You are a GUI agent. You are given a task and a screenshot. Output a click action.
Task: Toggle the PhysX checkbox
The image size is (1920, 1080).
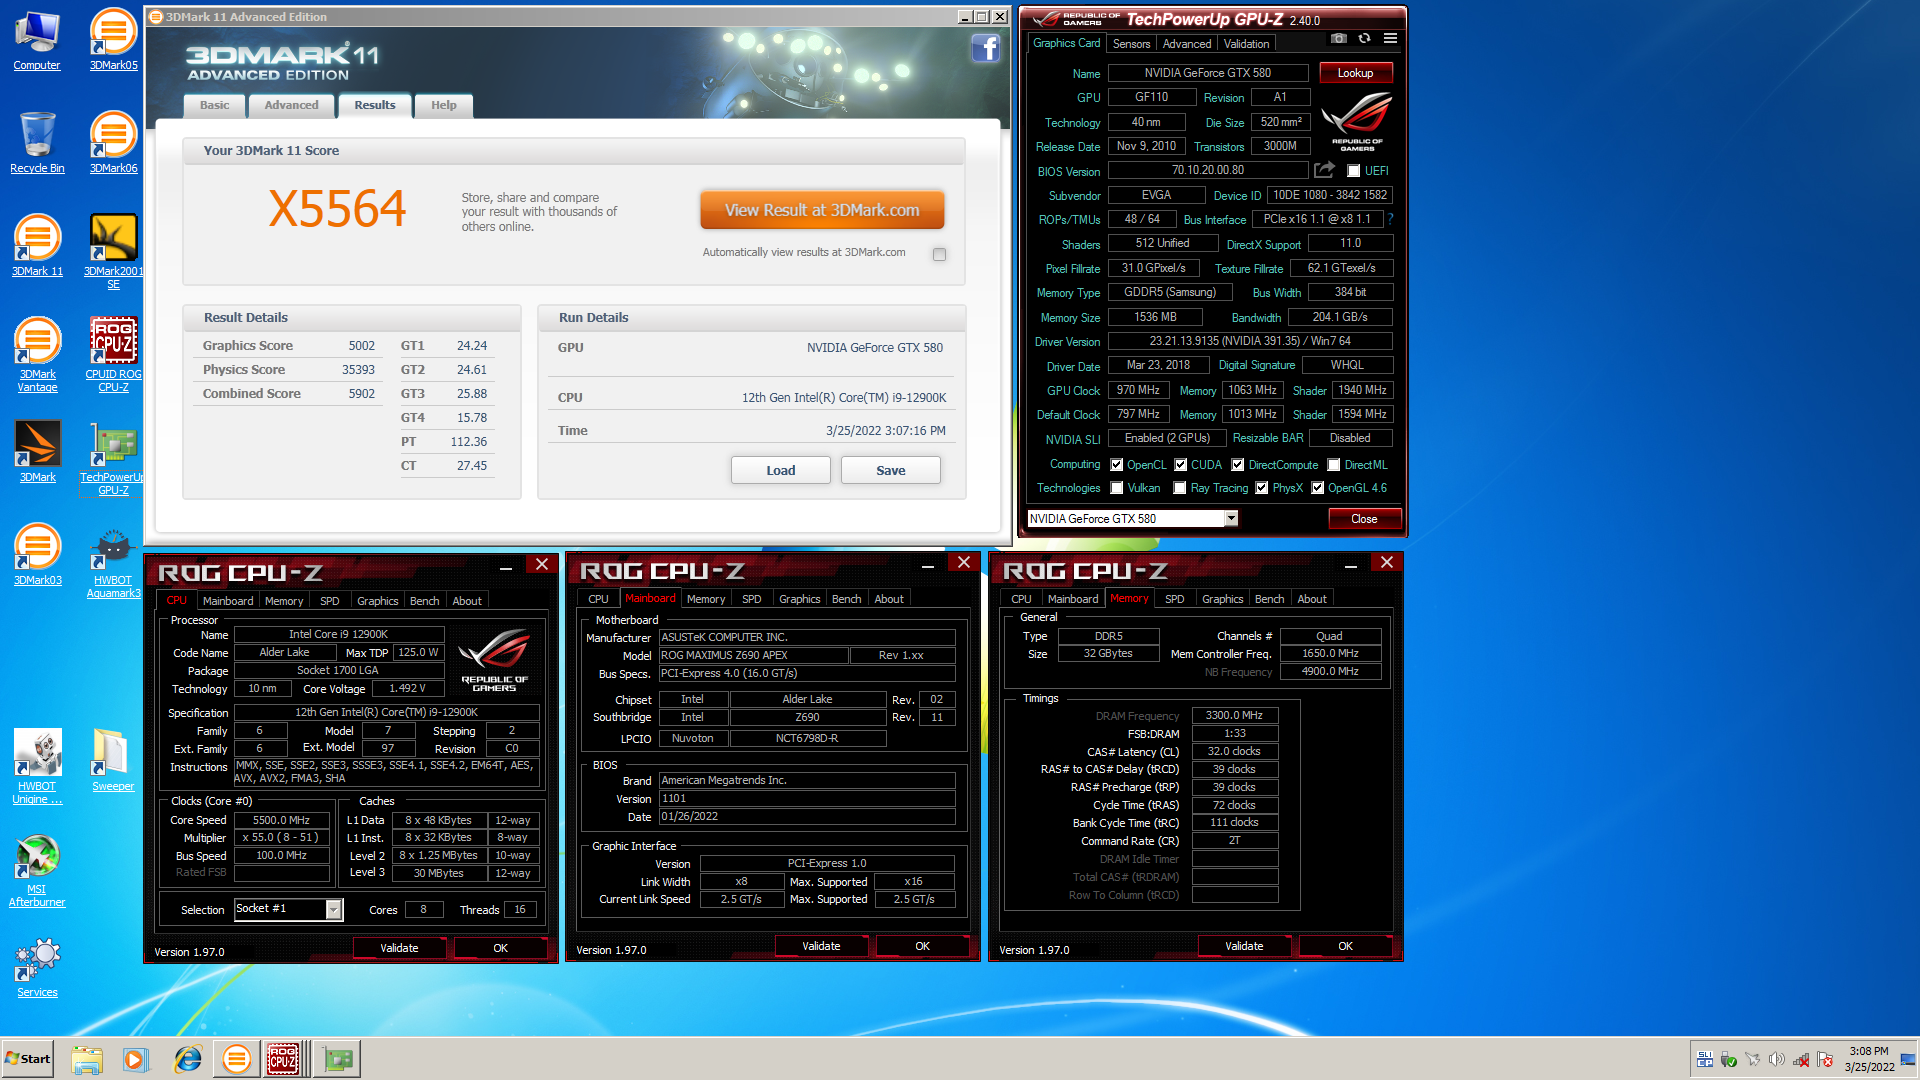[x=1262, y=488]
